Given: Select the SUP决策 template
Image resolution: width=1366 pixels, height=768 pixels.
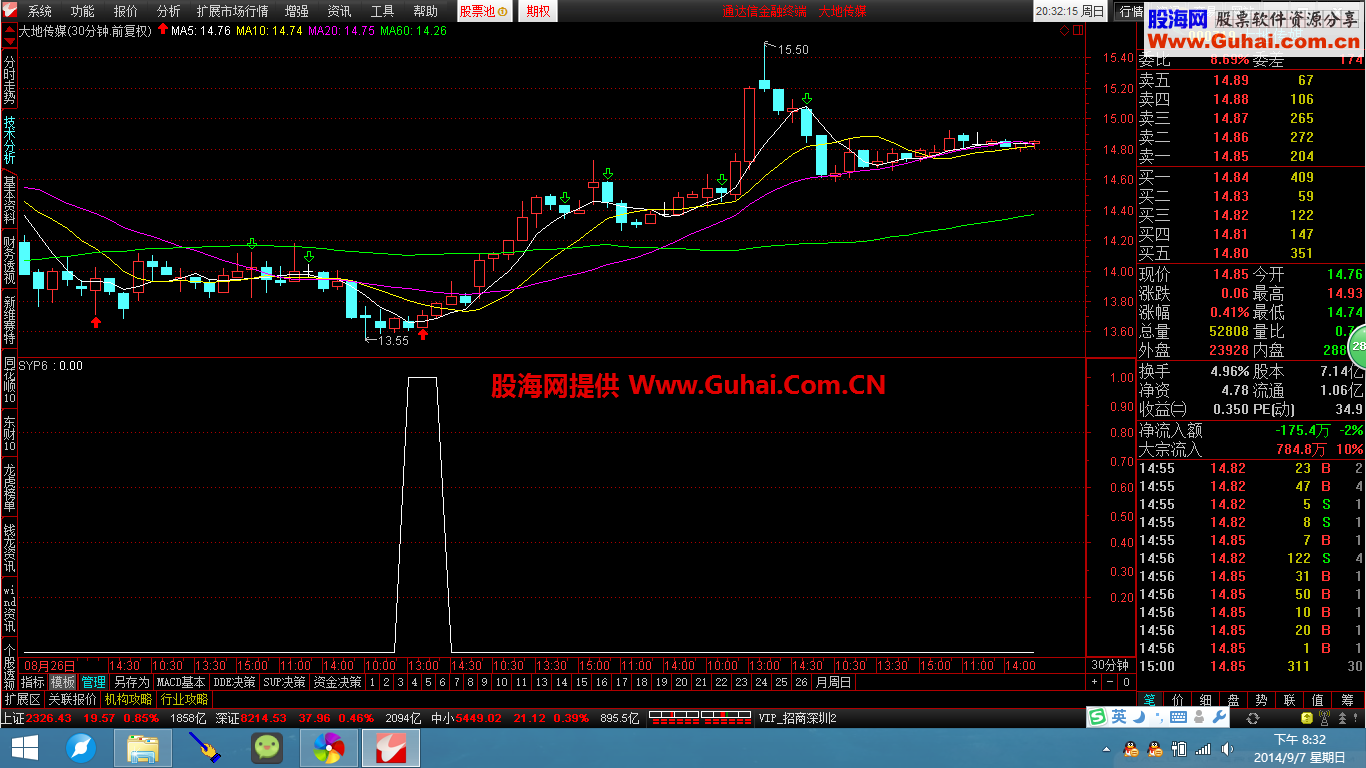Looking at the screenshot, I should [284, 682].
